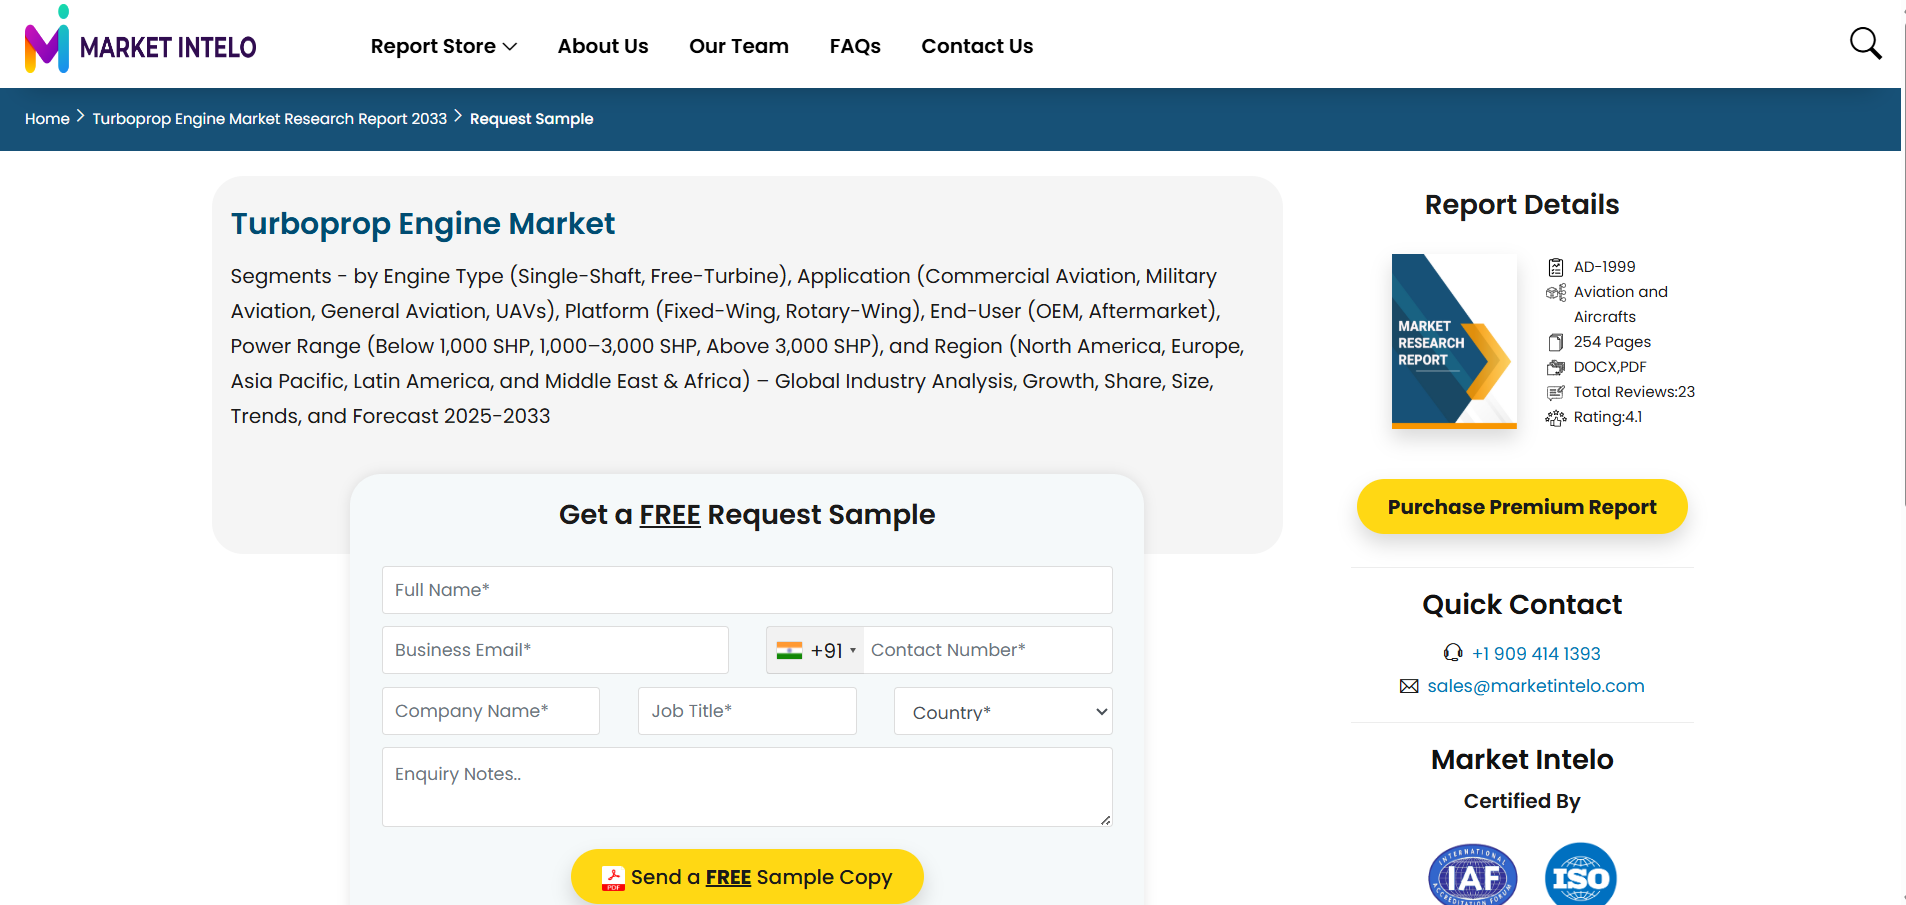Click the 254 Pages document icon
Image resolution: width=1906 pixels, height=905 pixels.
click(x=1556, y=342)
